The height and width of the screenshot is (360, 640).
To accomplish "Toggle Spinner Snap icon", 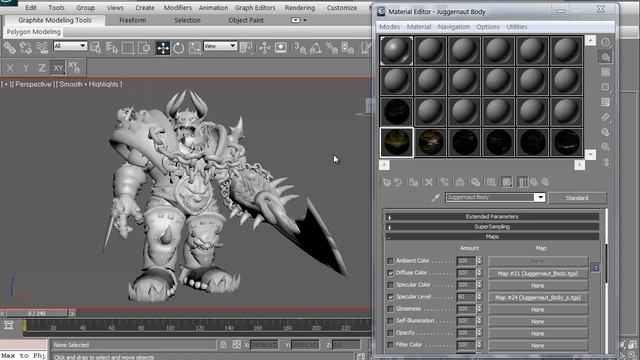I will pos(348,48).
